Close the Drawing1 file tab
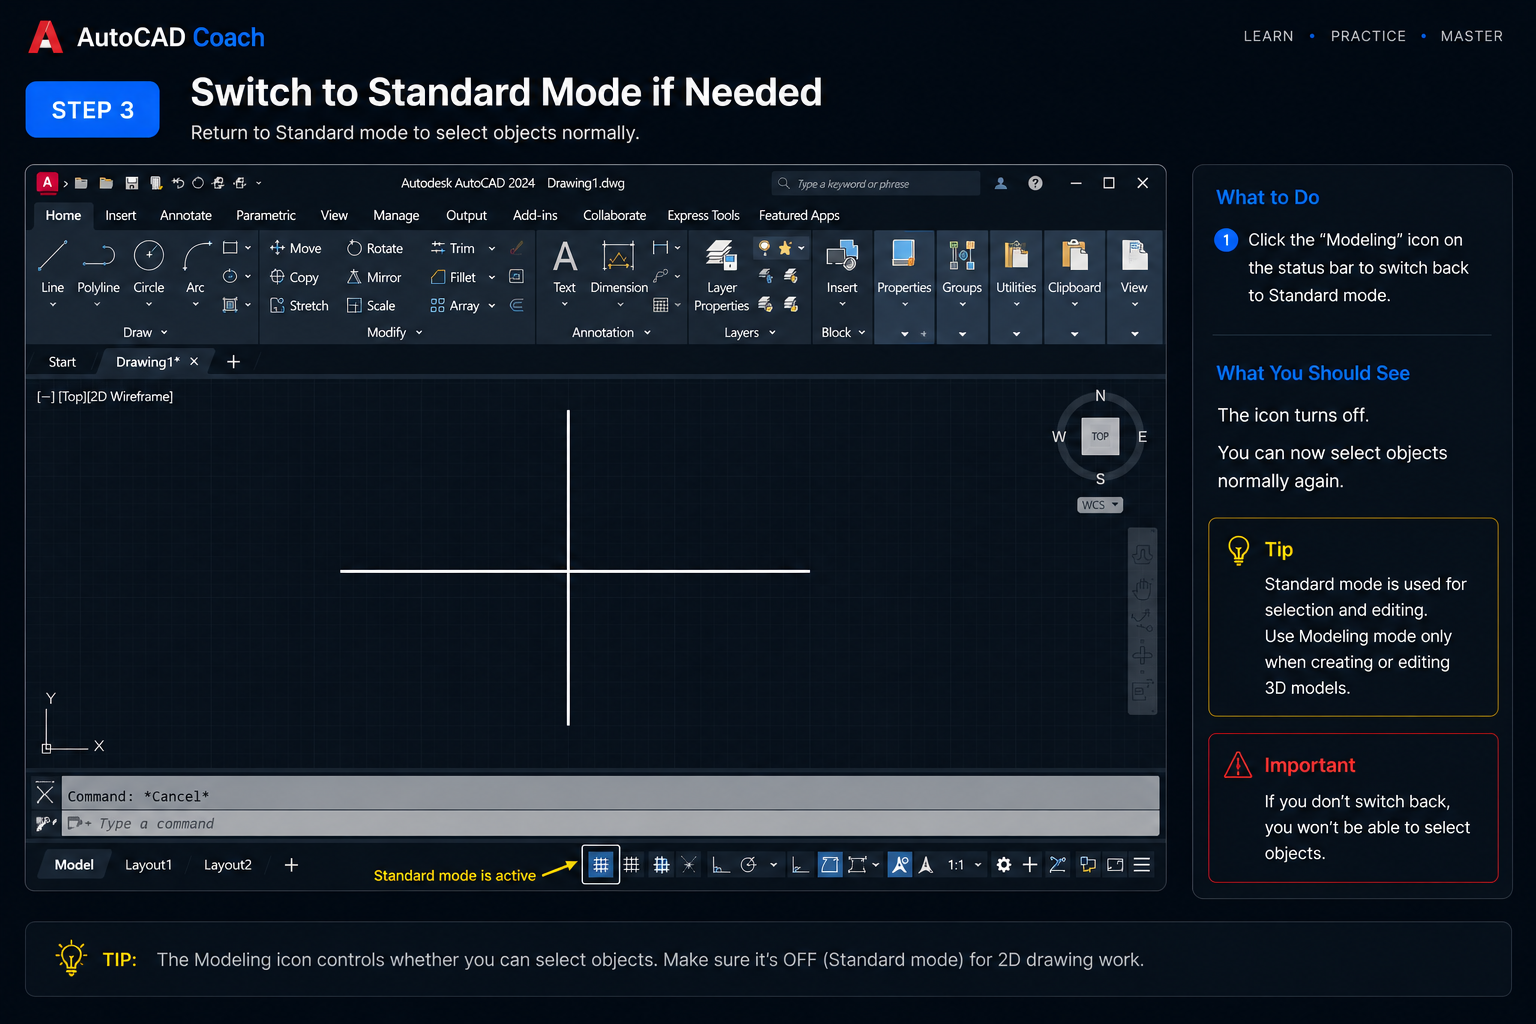The image size is (1536, 1024). tap(194, 362)
